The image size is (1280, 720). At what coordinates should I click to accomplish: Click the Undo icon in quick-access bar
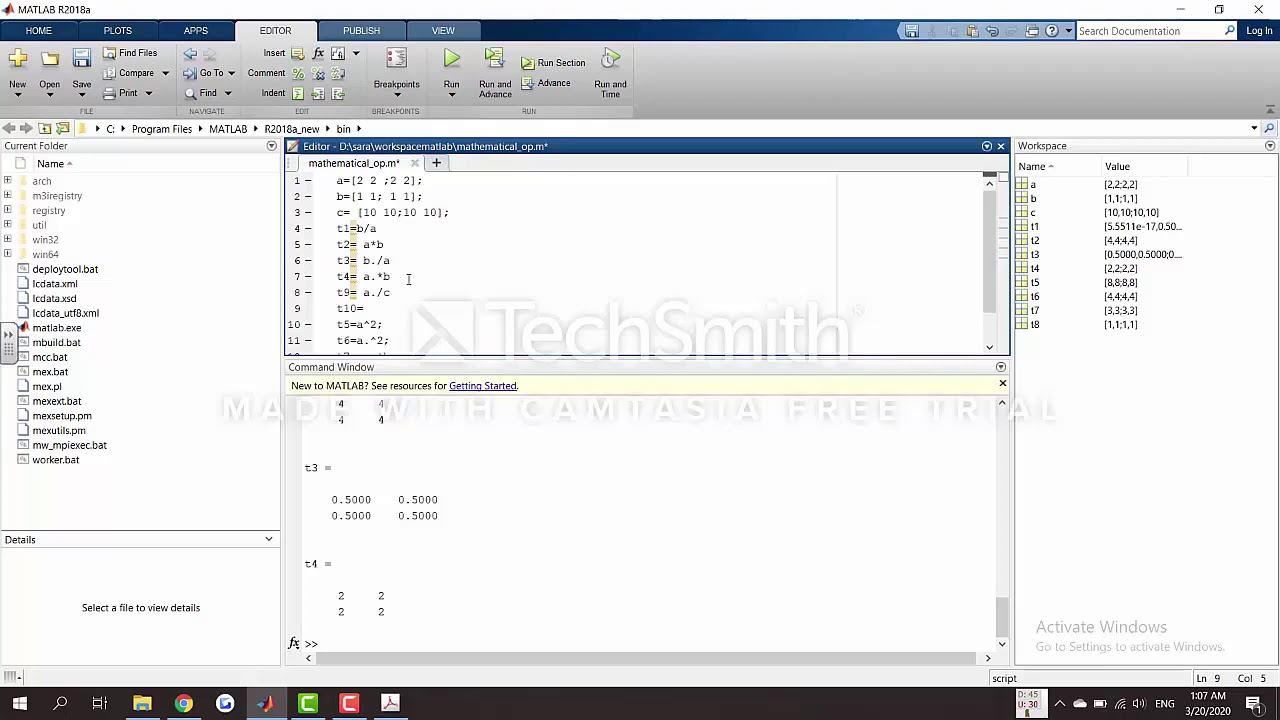[x=992, y=31]
